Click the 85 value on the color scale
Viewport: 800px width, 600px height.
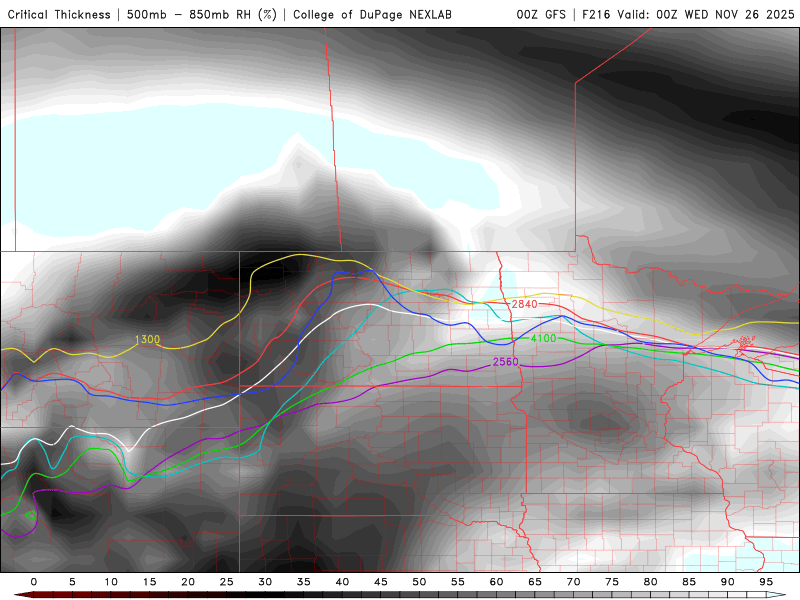(689, 582)
